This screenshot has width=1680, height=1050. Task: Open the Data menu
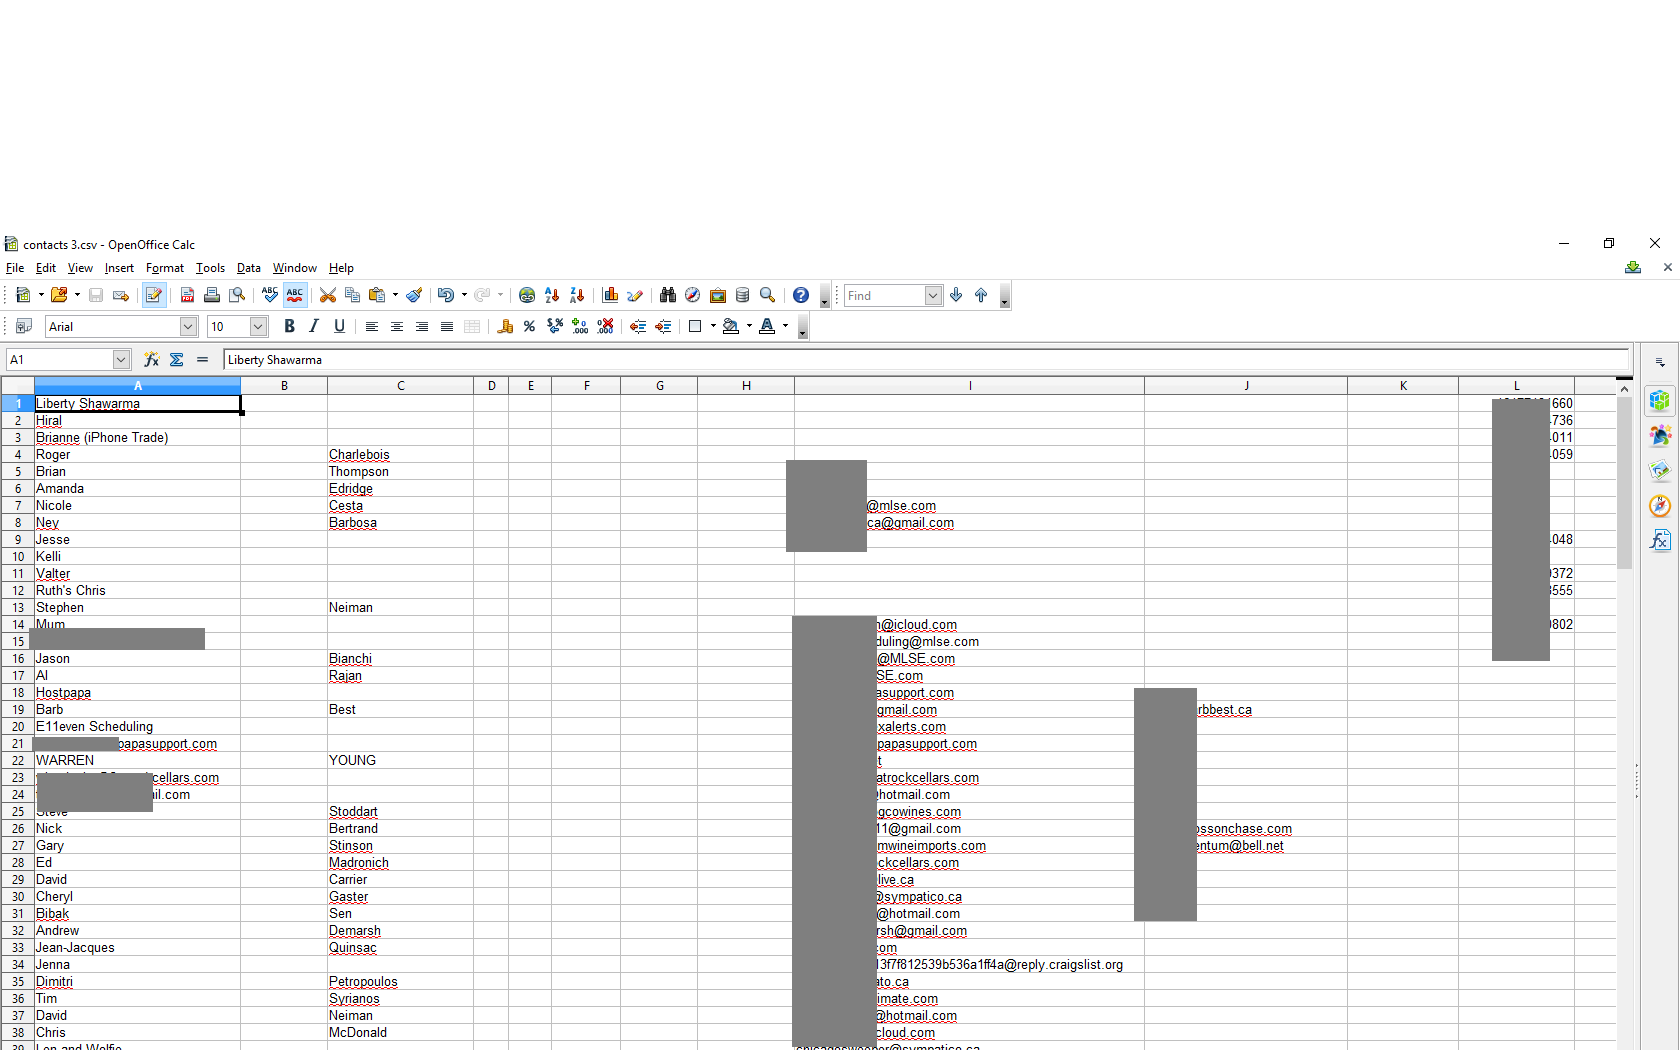pyautogui.click(x=248, y=268)
